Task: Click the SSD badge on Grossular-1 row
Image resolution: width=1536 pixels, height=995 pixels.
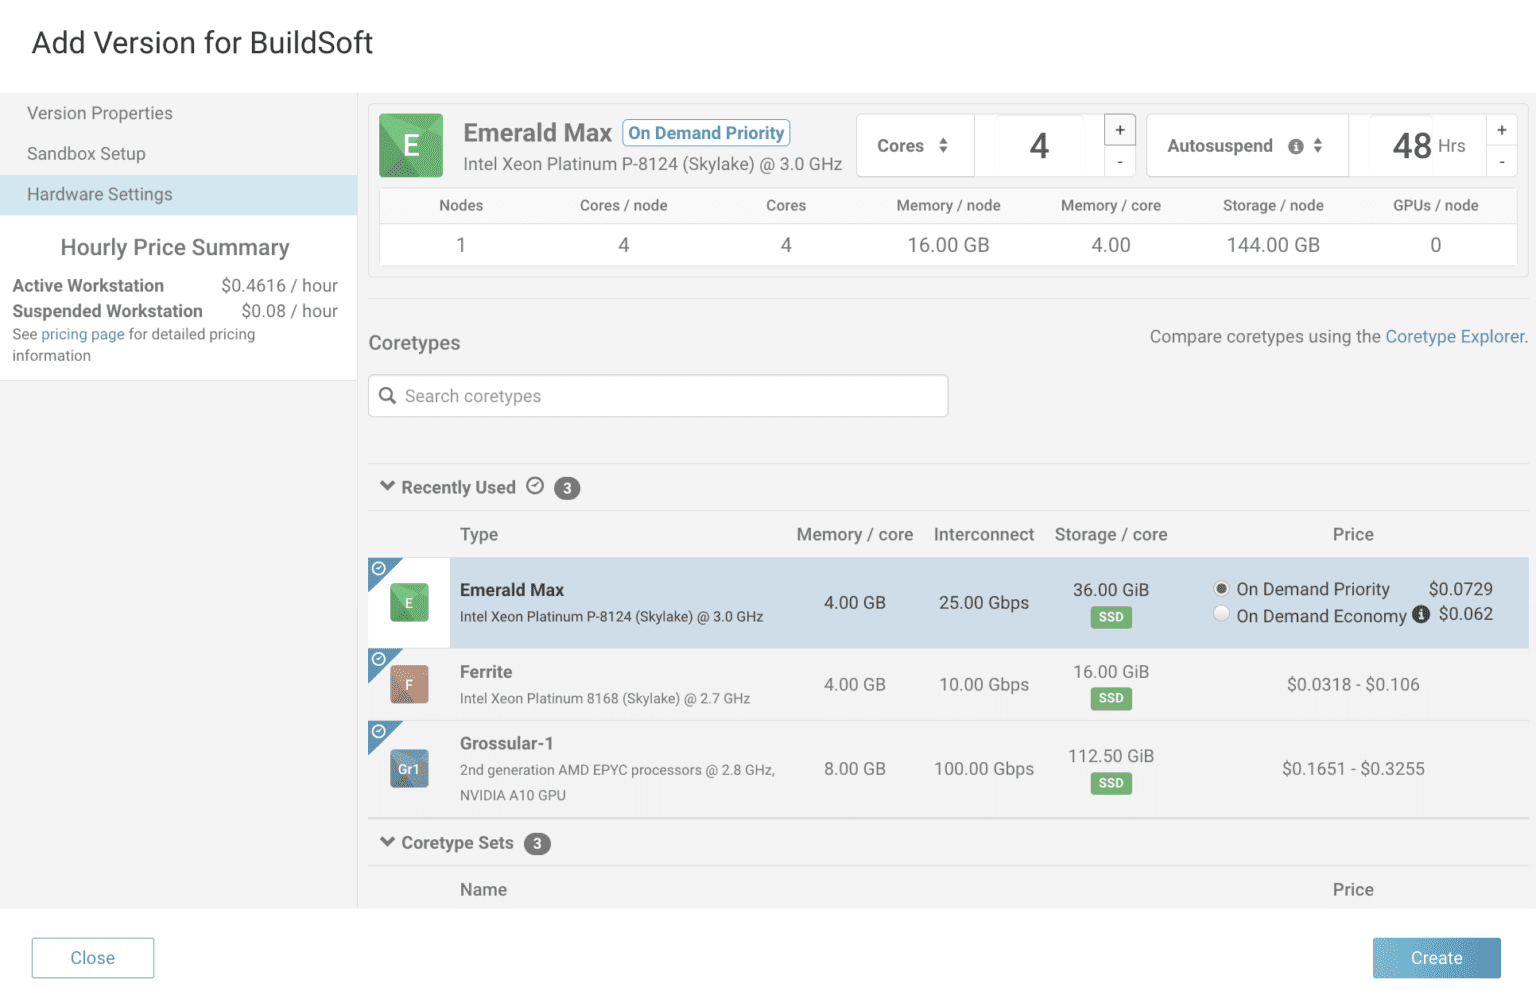Action: click(1110, 783)
